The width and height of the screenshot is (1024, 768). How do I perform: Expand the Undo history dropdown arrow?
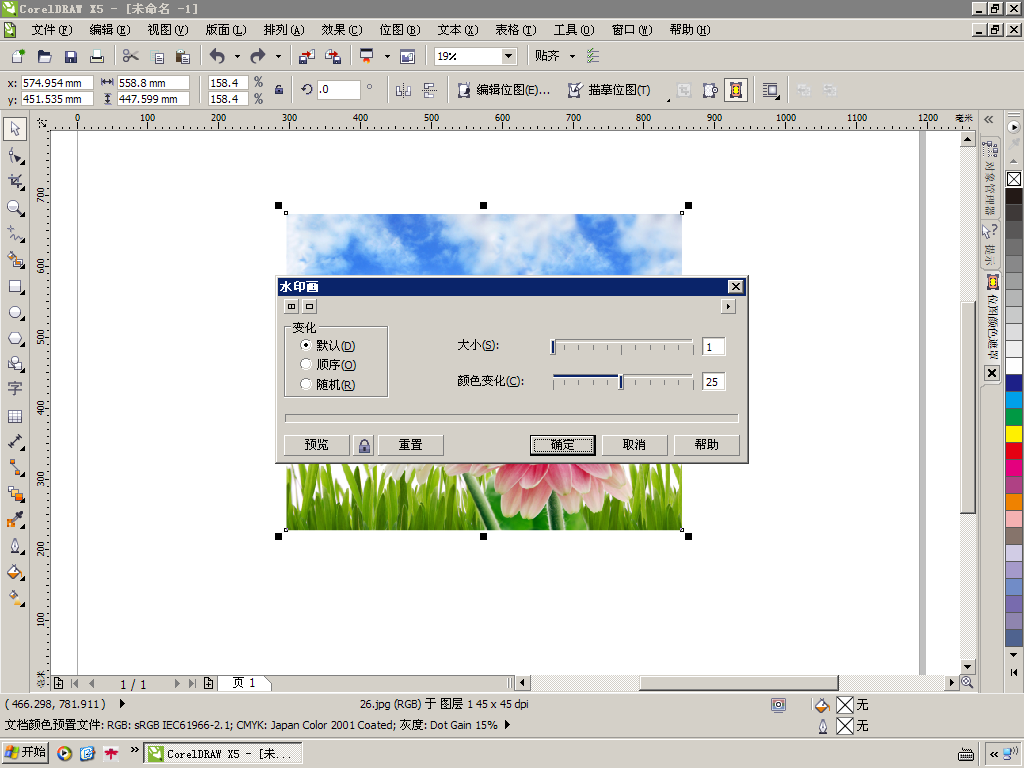tap(237, 56)
